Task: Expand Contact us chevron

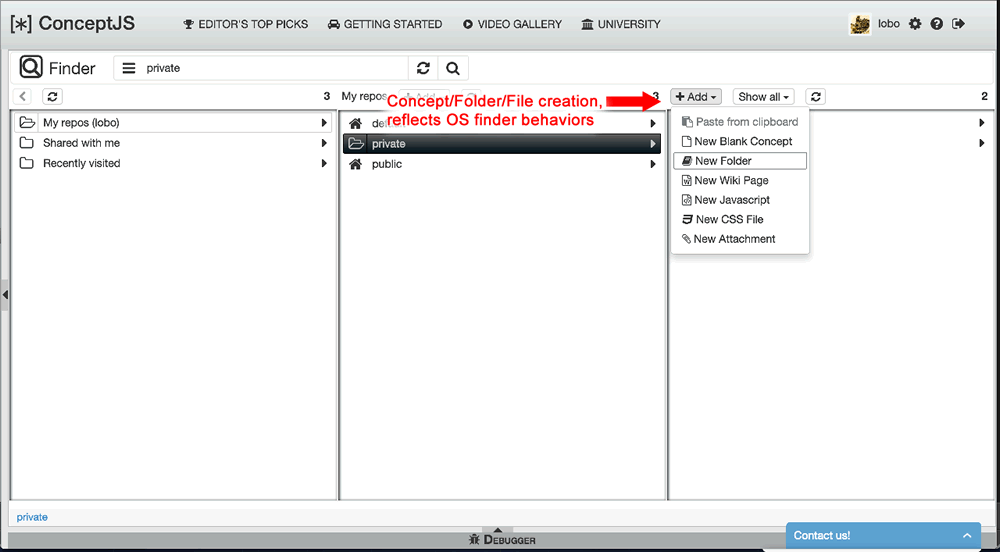Action: 967,535
